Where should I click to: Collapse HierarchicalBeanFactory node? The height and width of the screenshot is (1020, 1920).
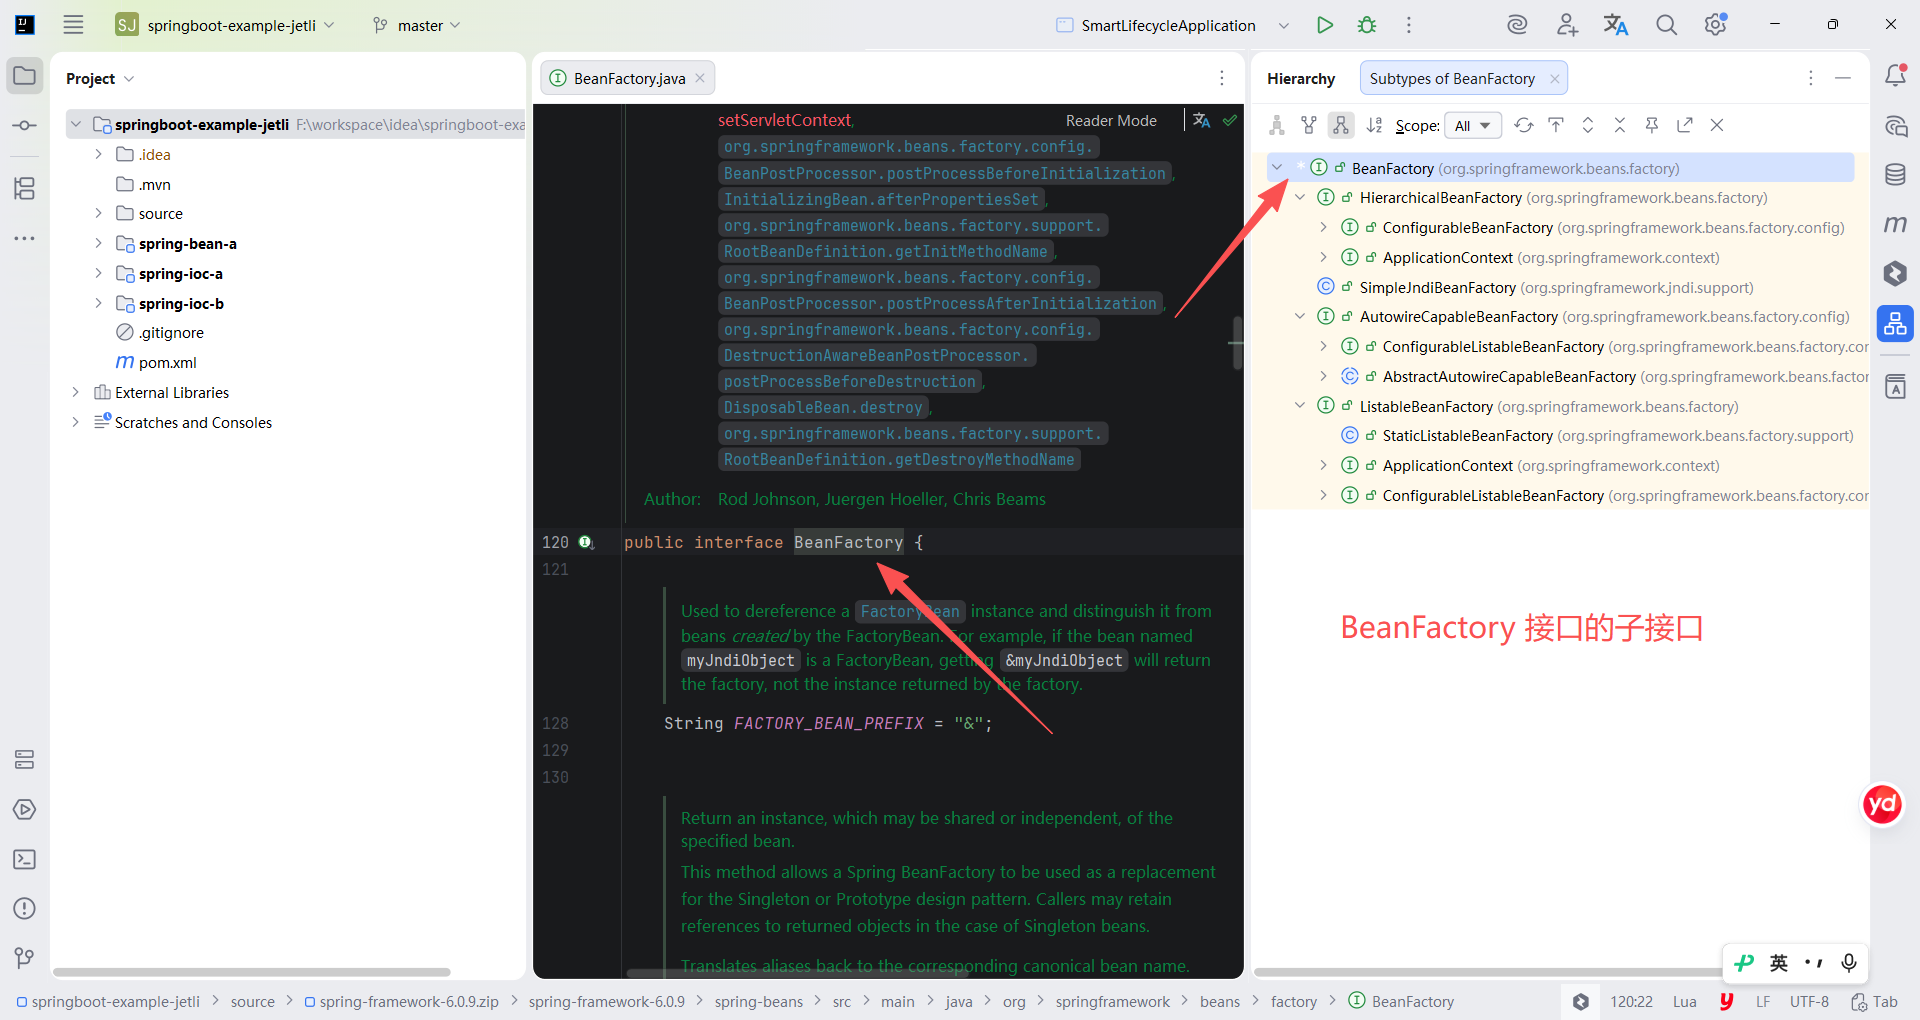pos(1300,198)
